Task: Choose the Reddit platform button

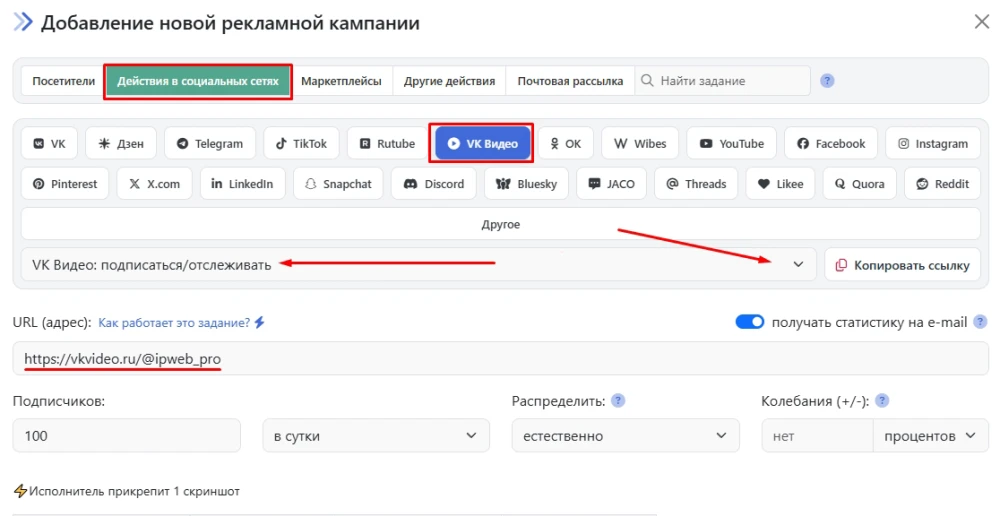Action: 937,184
